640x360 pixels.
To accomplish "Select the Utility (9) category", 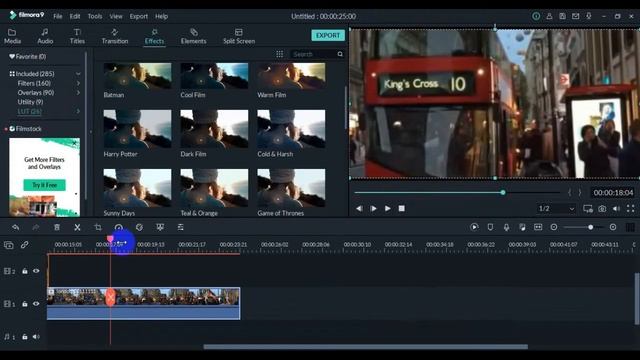I will coord(30,102).
